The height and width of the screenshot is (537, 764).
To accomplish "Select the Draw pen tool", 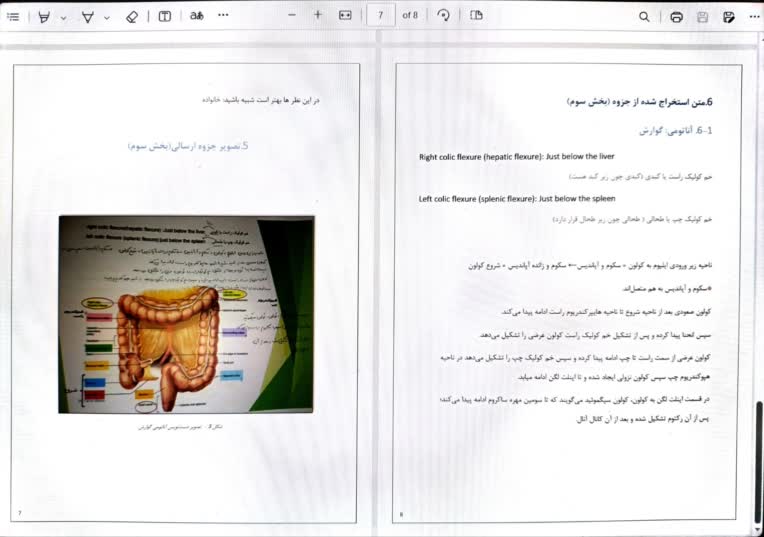I will coord(88,17).
